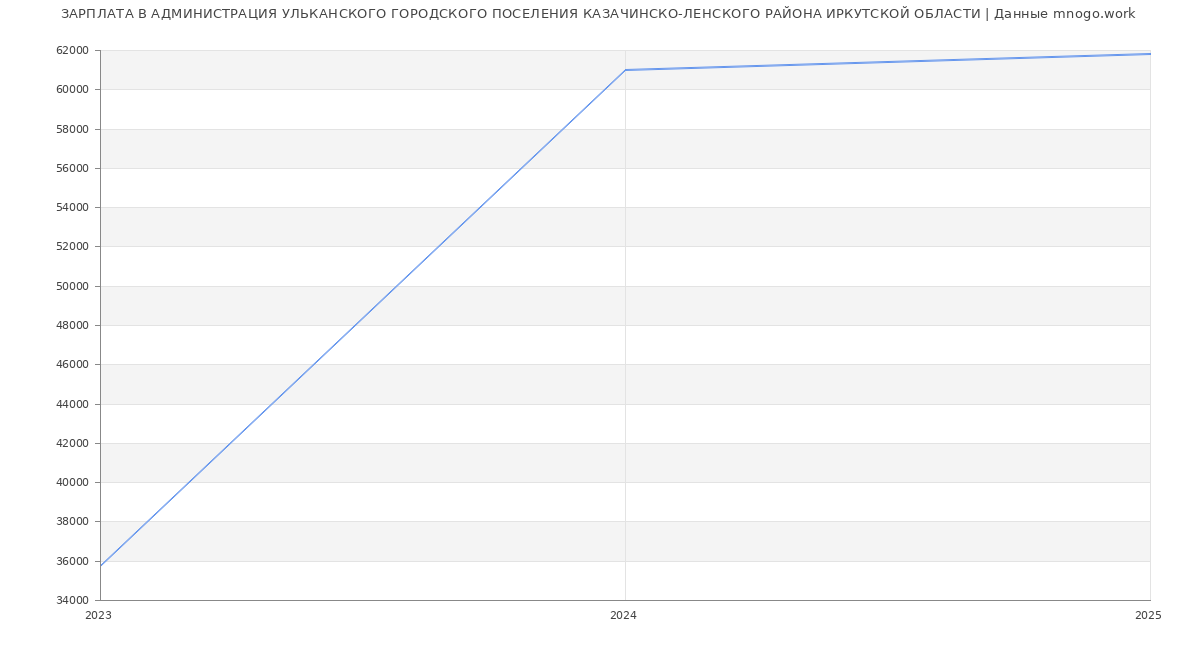The image size is (1200, 650).
Task: Click the 48000 y-axis label
Action: pyautogui.click(x=72, y=325)
